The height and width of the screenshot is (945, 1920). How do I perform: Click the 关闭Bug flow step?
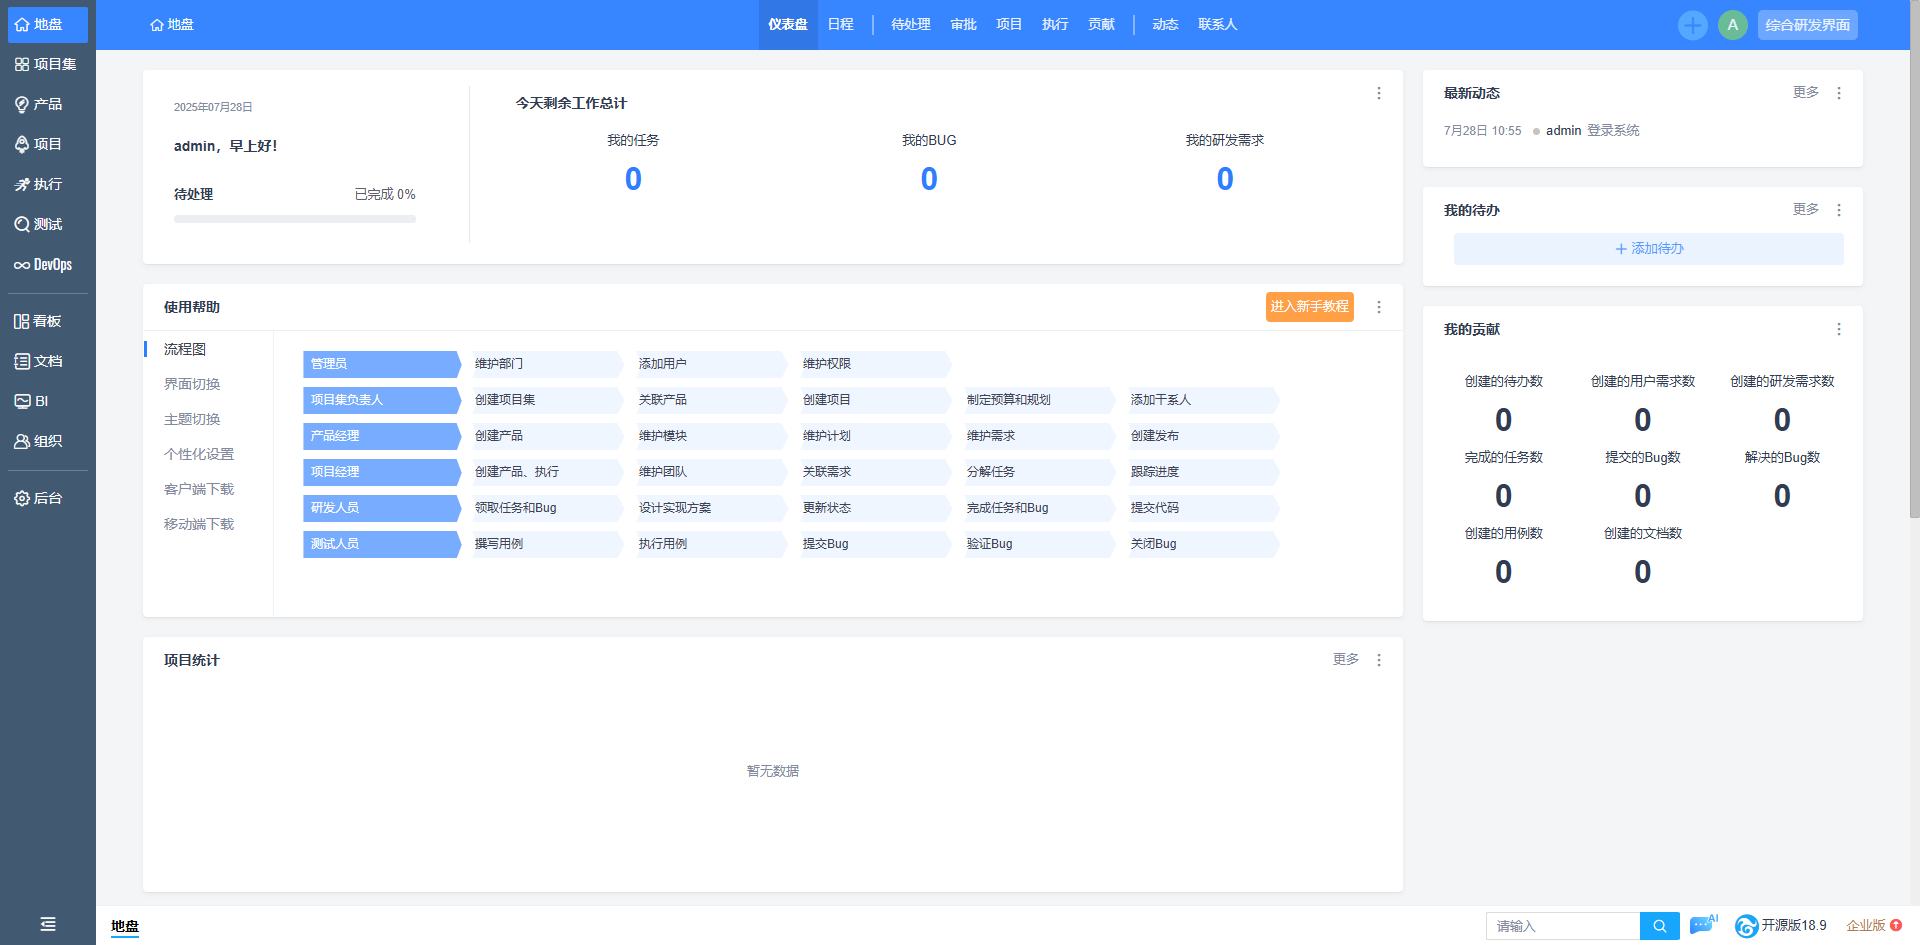[1203, 544]
